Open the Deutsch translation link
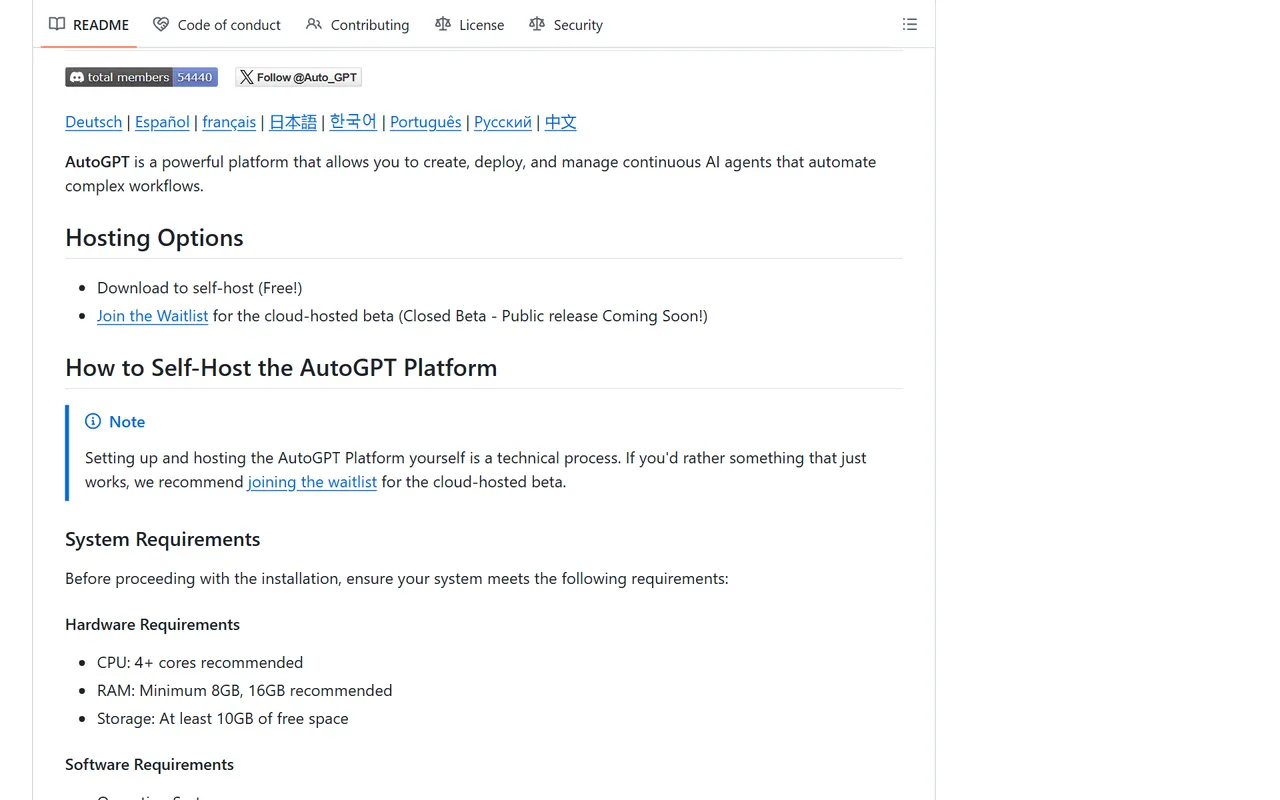 pos(93,122)
